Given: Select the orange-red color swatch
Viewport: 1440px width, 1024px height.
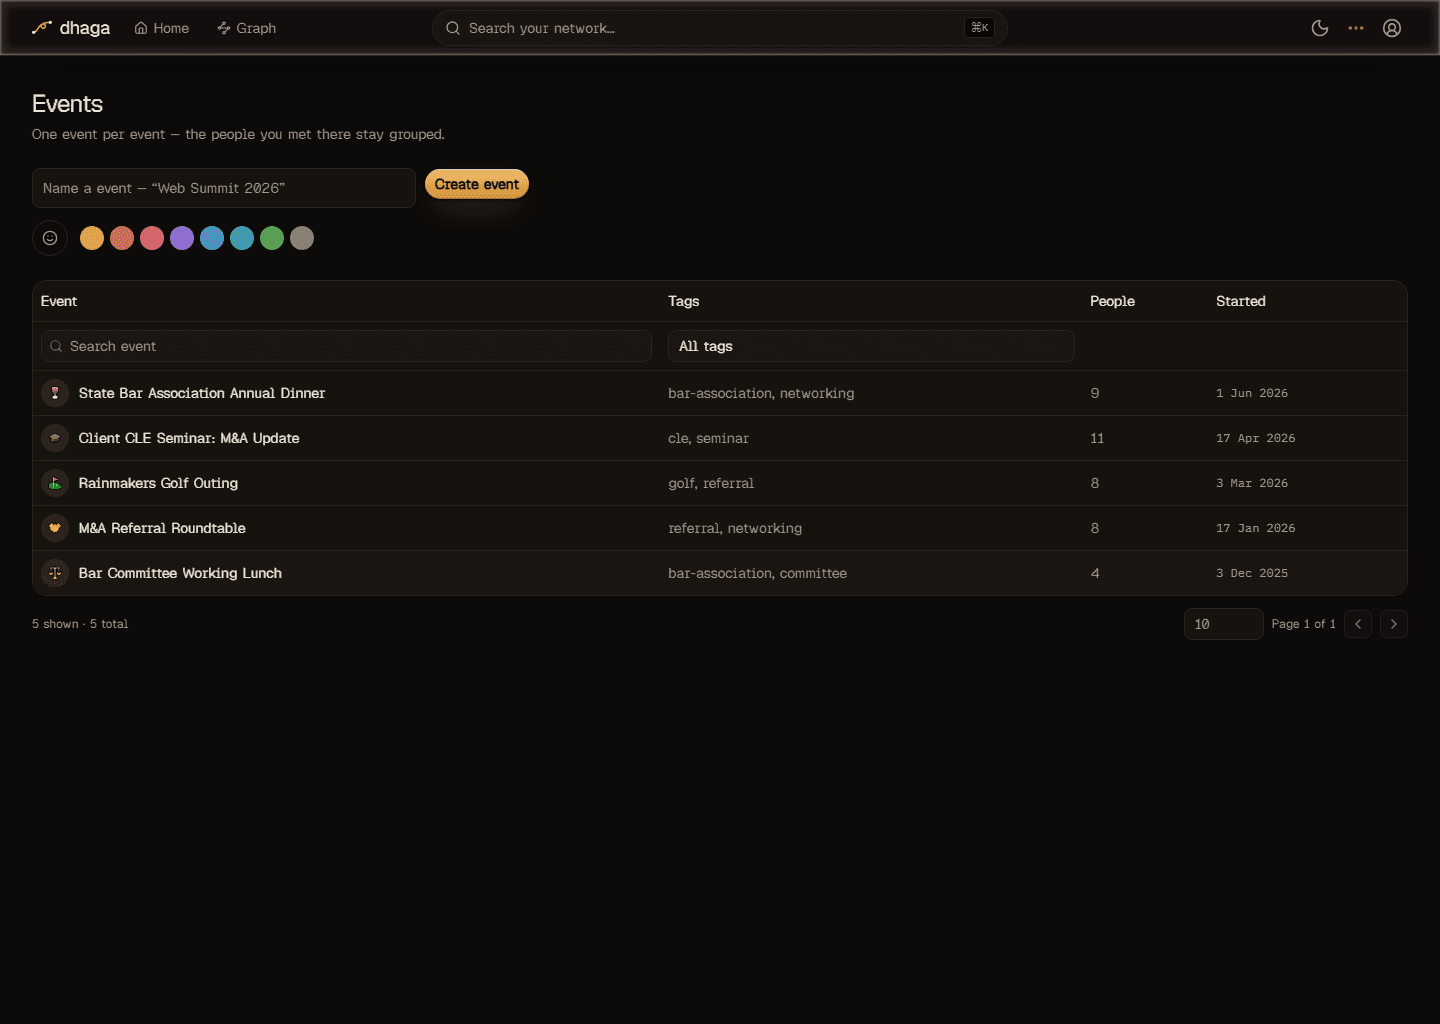Looking at the screenshot, I should pos(122,238).
